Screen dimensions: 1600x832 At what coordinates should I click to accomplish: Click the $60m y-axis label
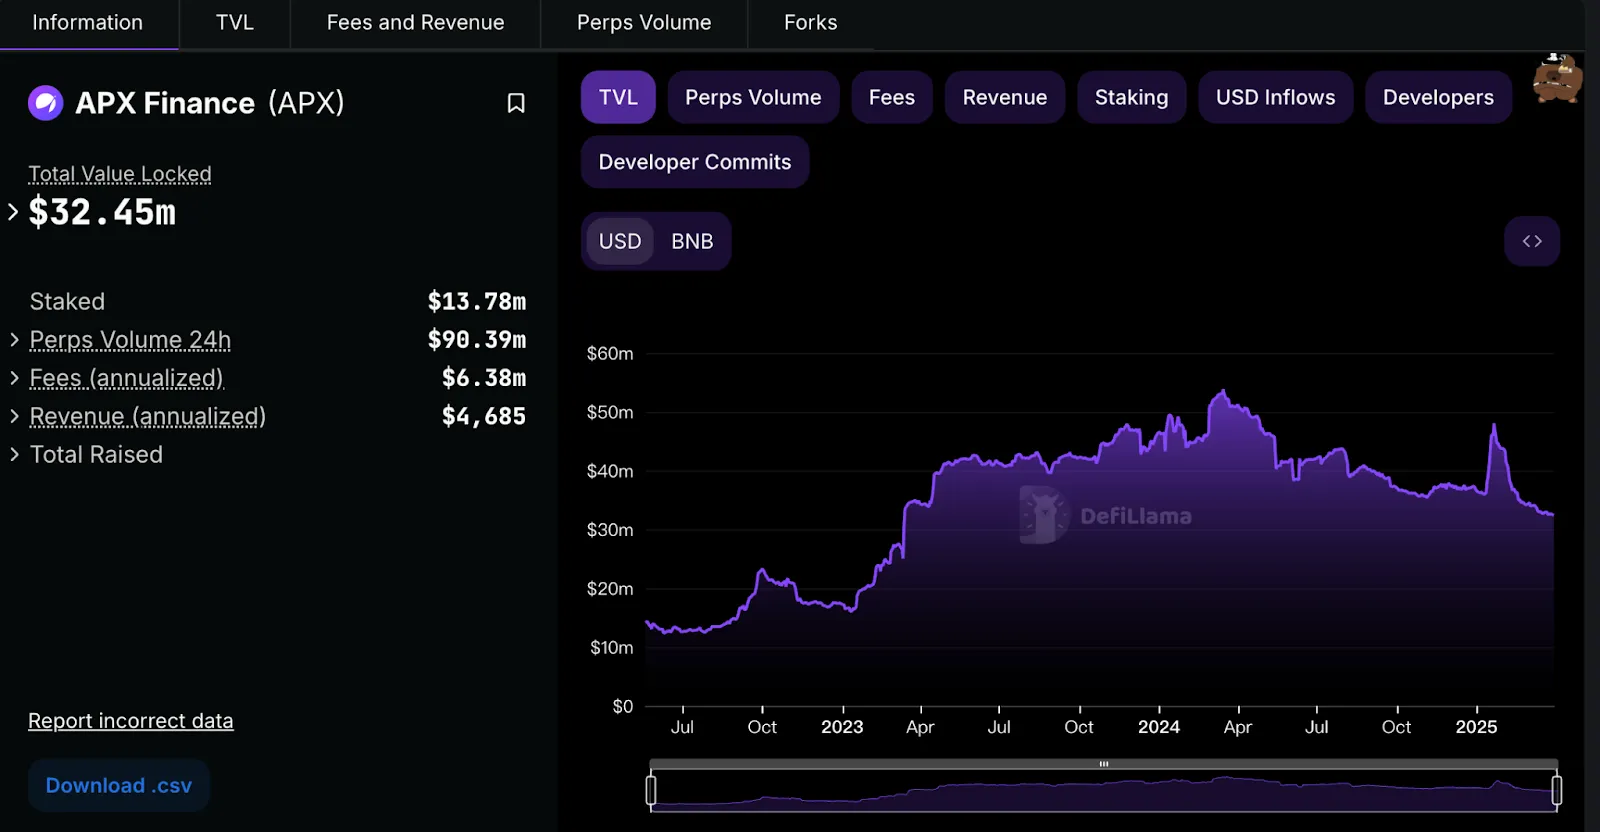(x=610, y=353)
